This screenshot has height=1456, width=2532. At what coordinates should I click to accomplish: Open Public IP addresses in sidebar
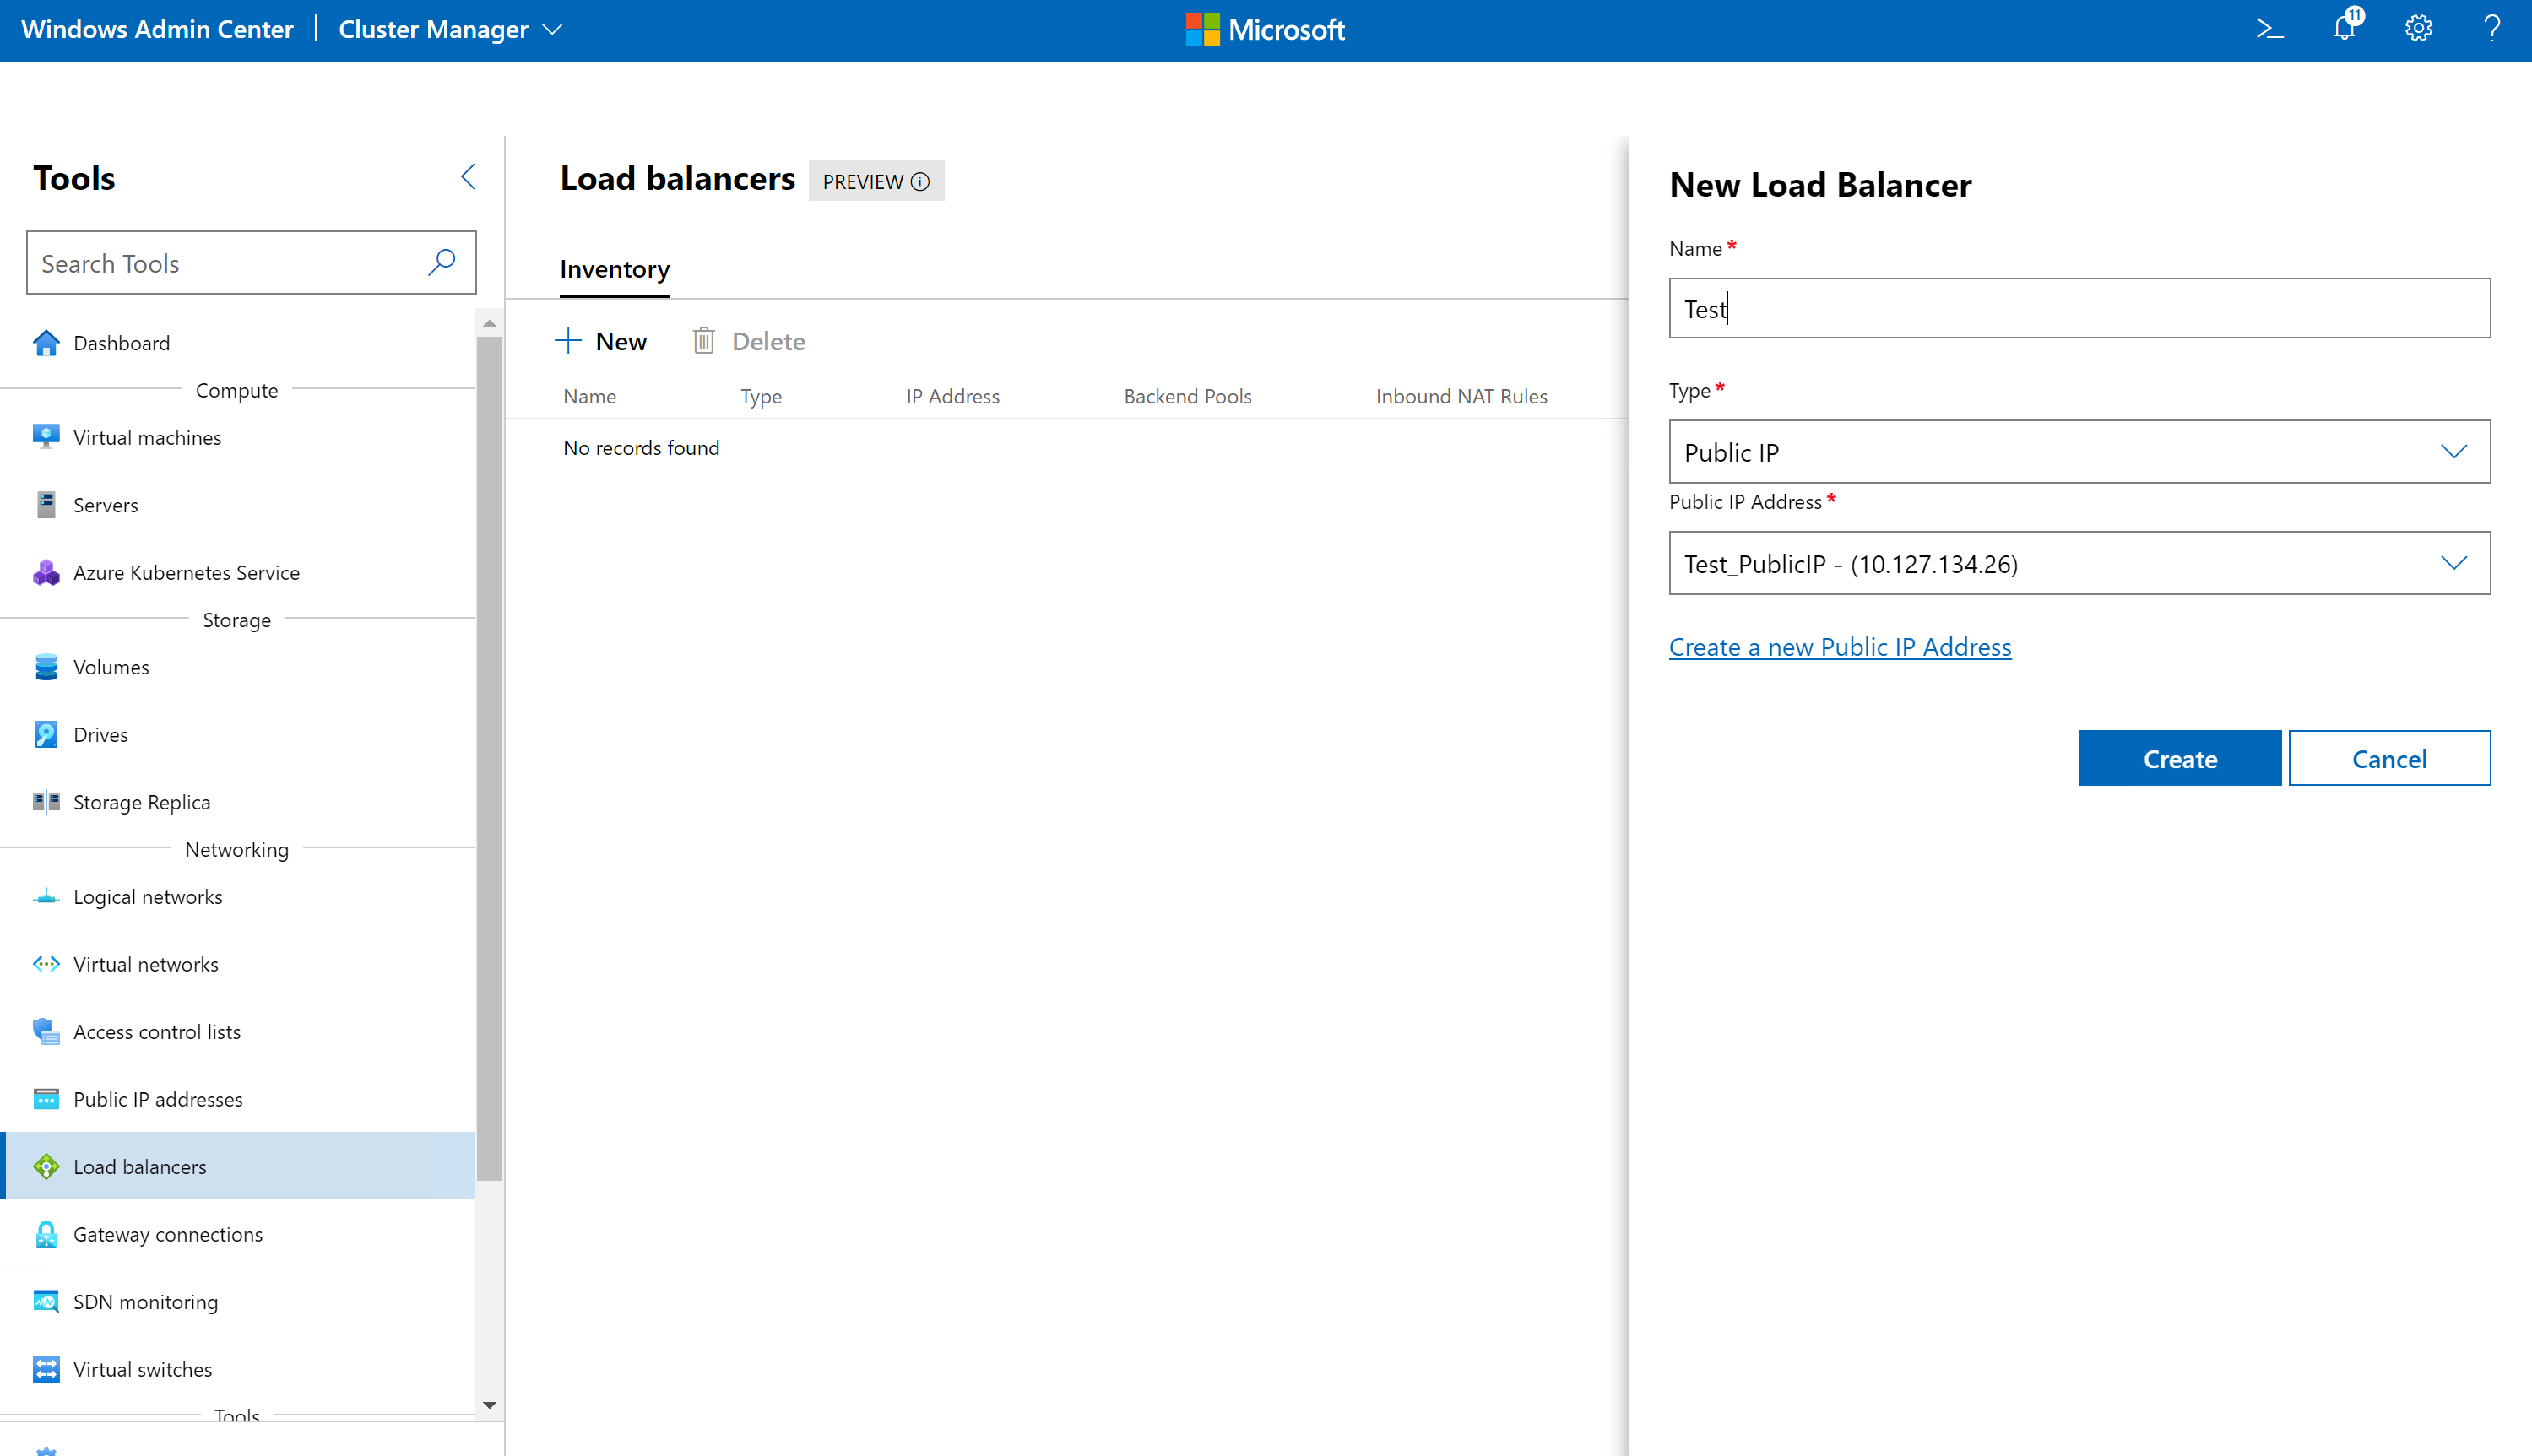click(157, 1099)
